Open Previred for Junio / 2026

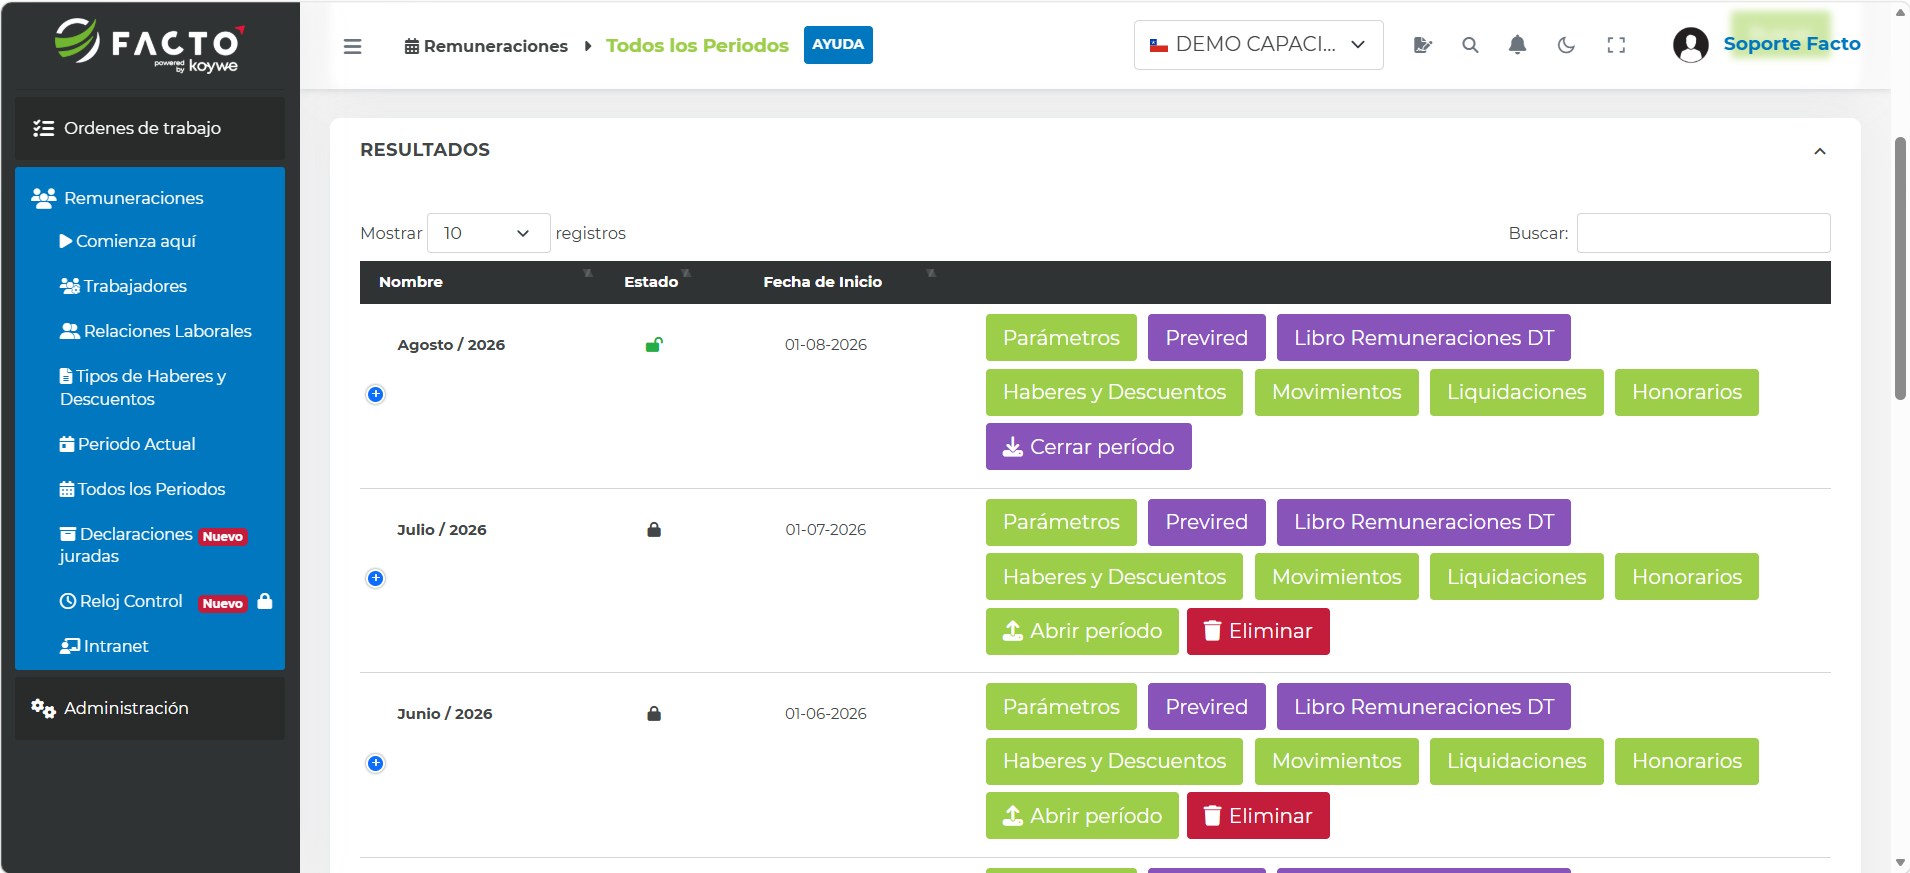[x=1206, y=707]
